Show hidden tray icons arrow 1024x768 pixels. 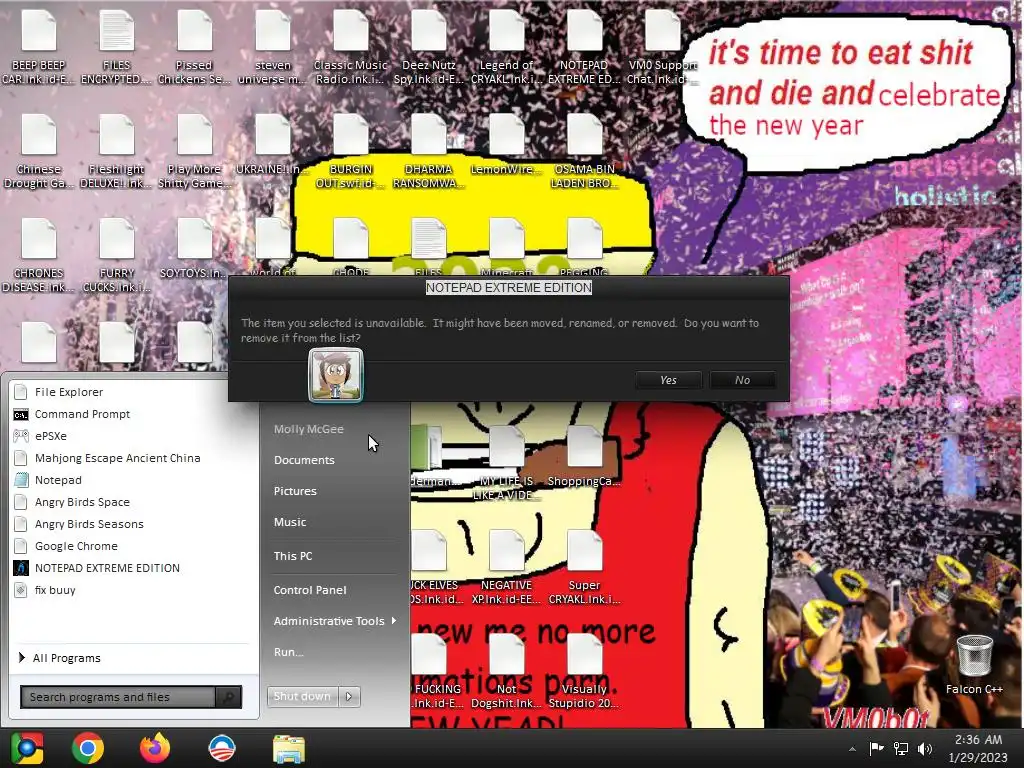852,749
